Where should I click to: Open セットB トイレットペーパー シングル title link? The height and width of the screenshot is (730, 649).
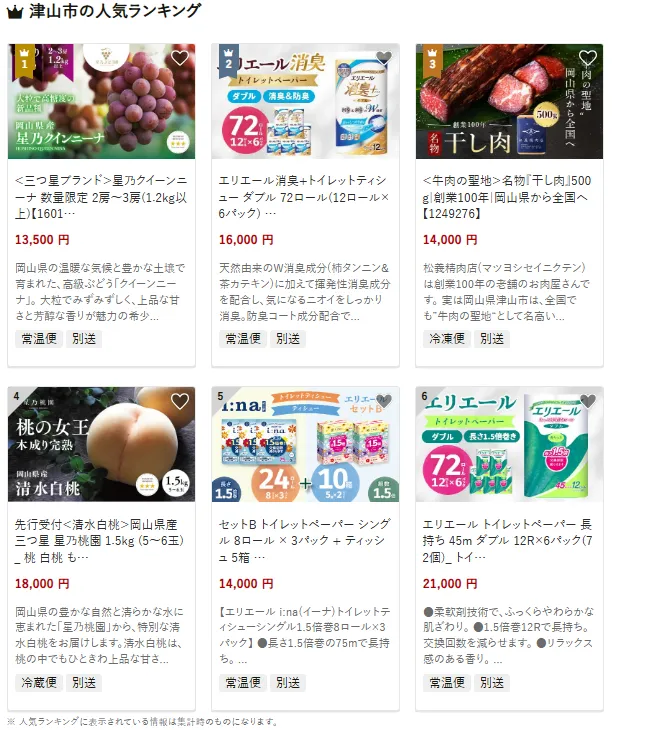tap(304, 541)
